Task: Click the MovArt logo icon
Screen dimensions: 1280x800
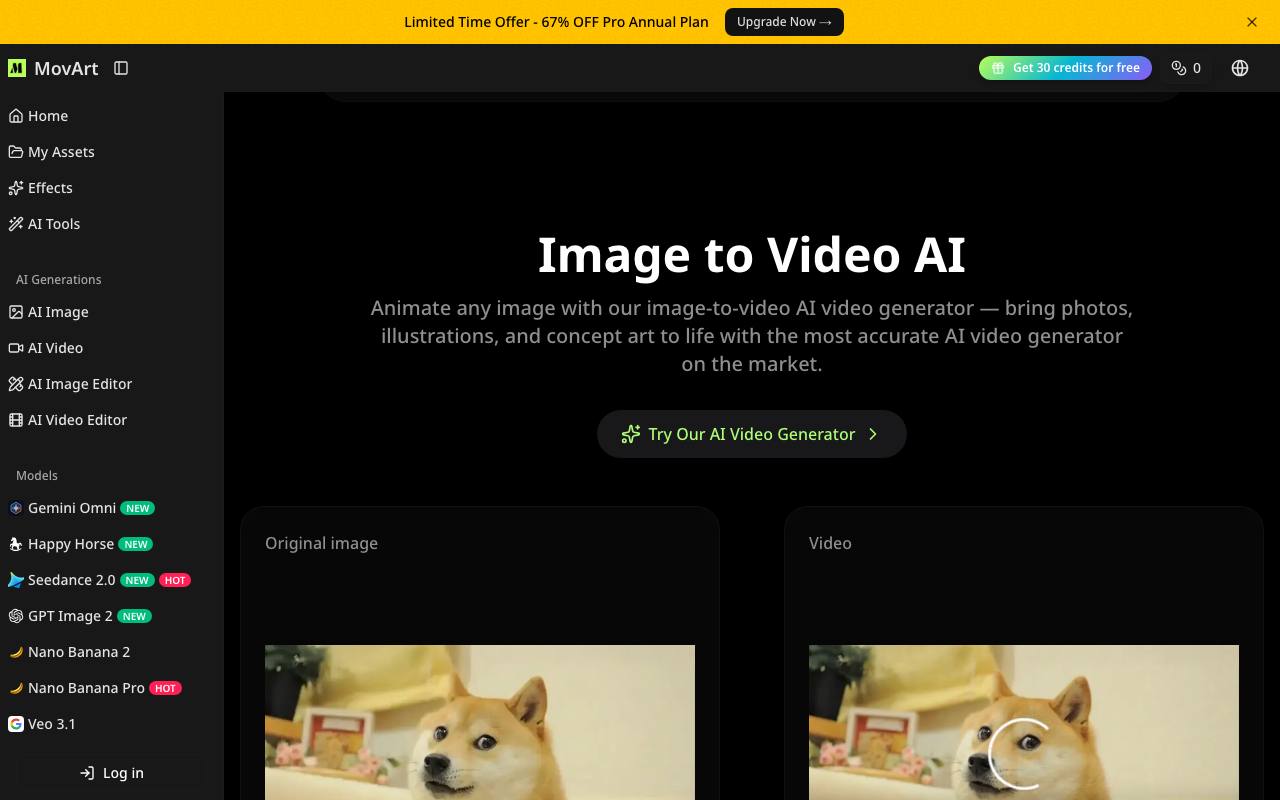Action: point(16,68)
